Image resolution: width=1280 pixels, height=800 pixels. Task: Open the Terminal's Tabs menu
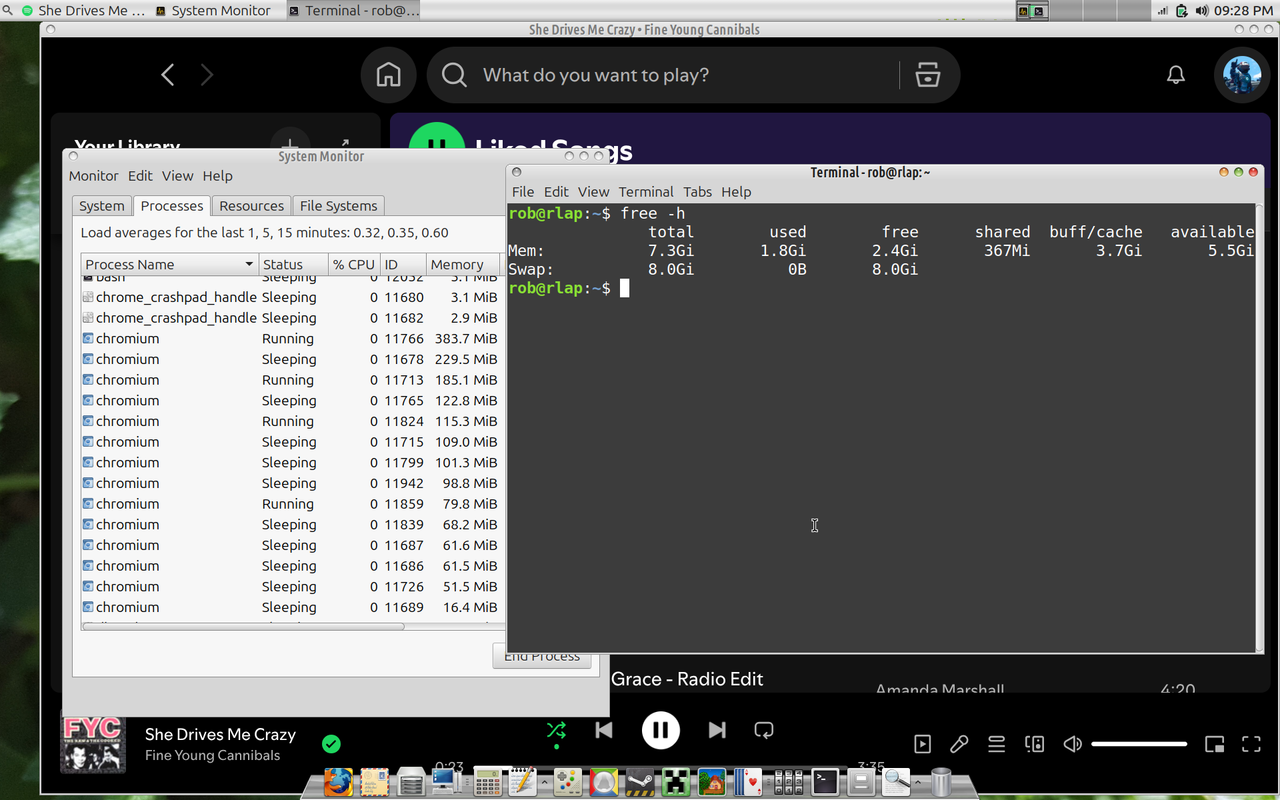(697, 192)
